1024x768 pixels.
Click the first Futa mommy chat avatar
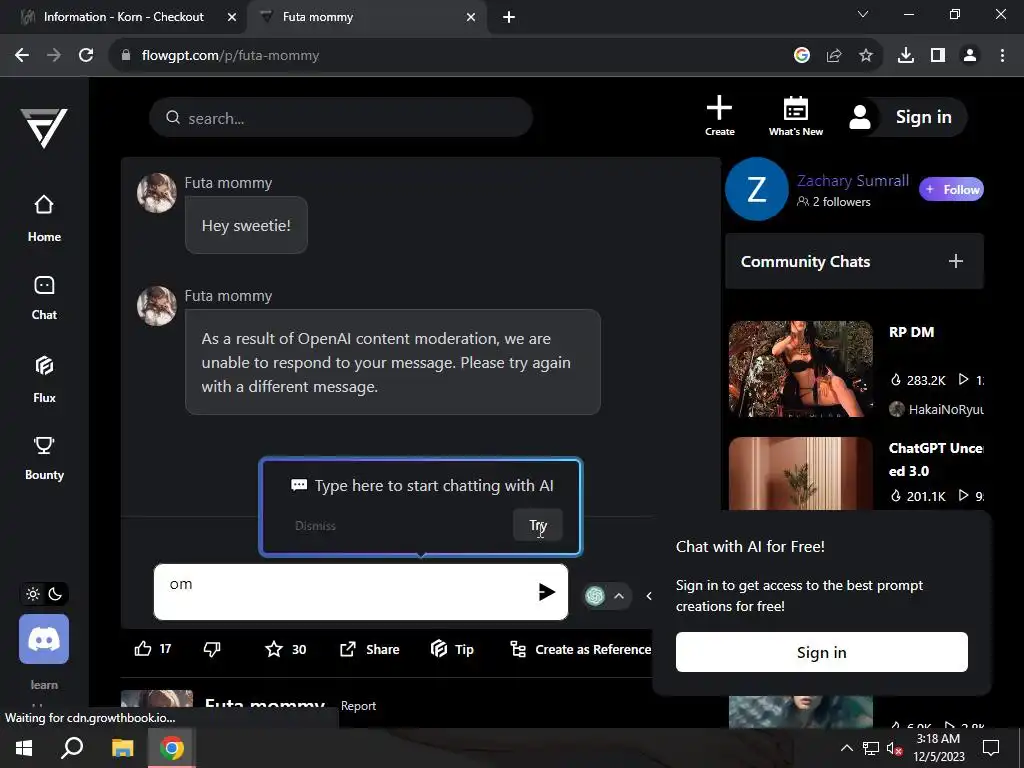157,193
